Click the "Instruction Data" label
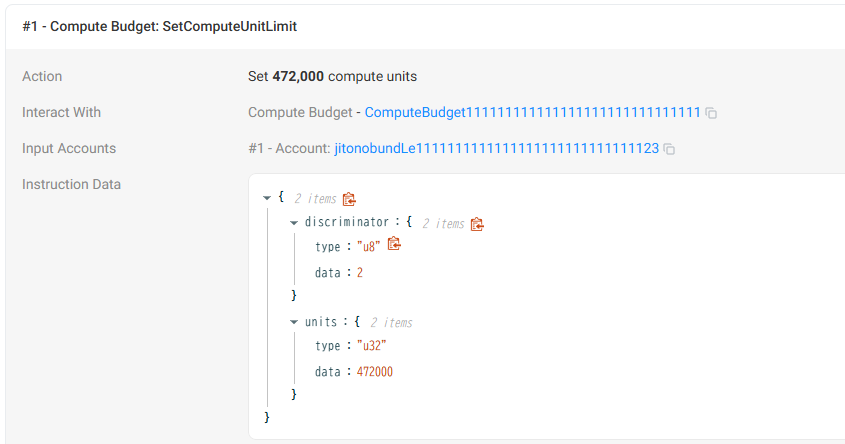Screen dimensions: 845x444 [x=71, y=185]
